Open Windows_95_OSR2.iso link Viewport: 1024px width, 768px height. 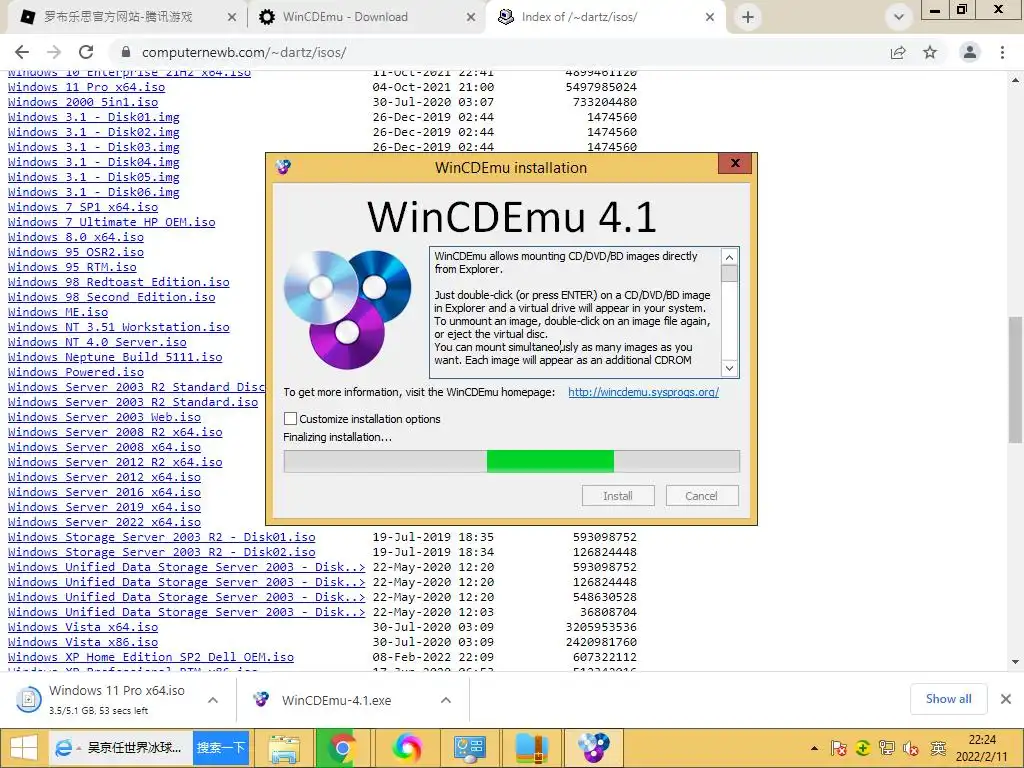[x=76, y=252]
